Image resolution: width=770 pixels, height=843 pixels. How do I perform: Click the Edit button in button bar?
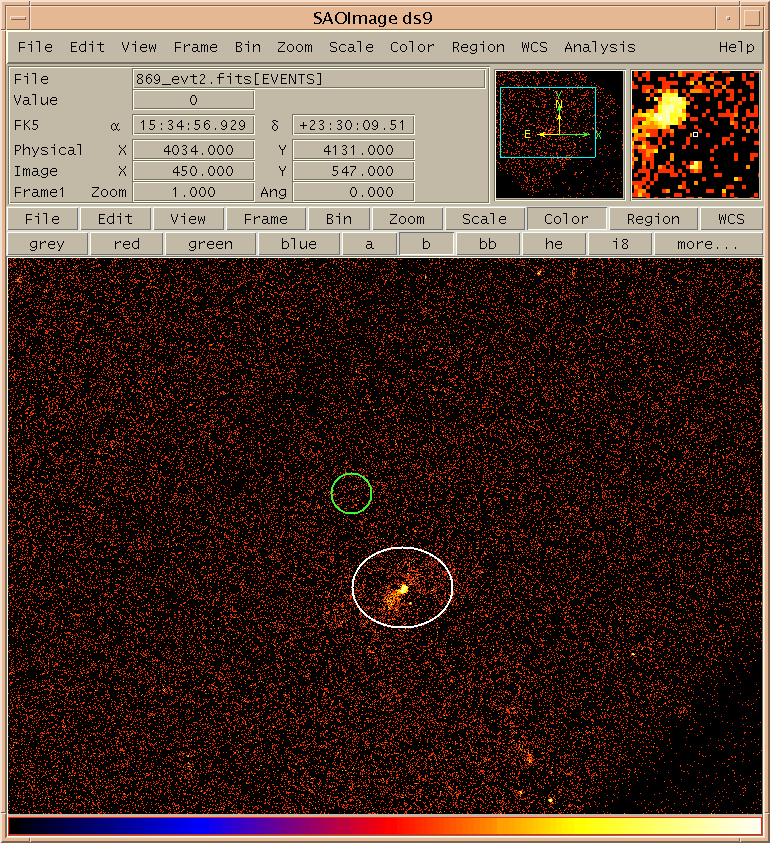(115, 219)
